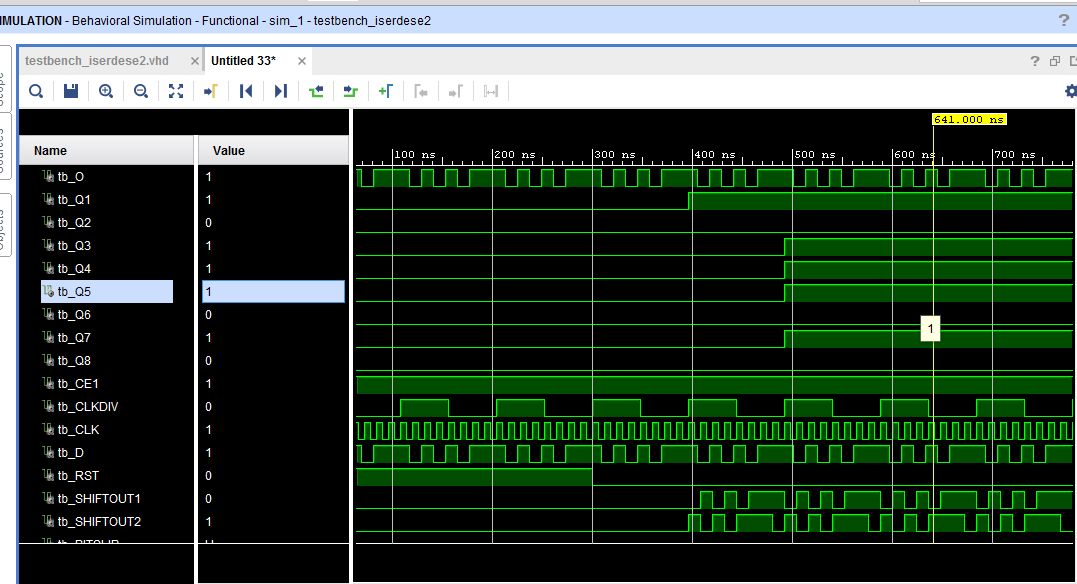Select the tb_Q2 signal
1077x584 pixels.
click(73, 223)
